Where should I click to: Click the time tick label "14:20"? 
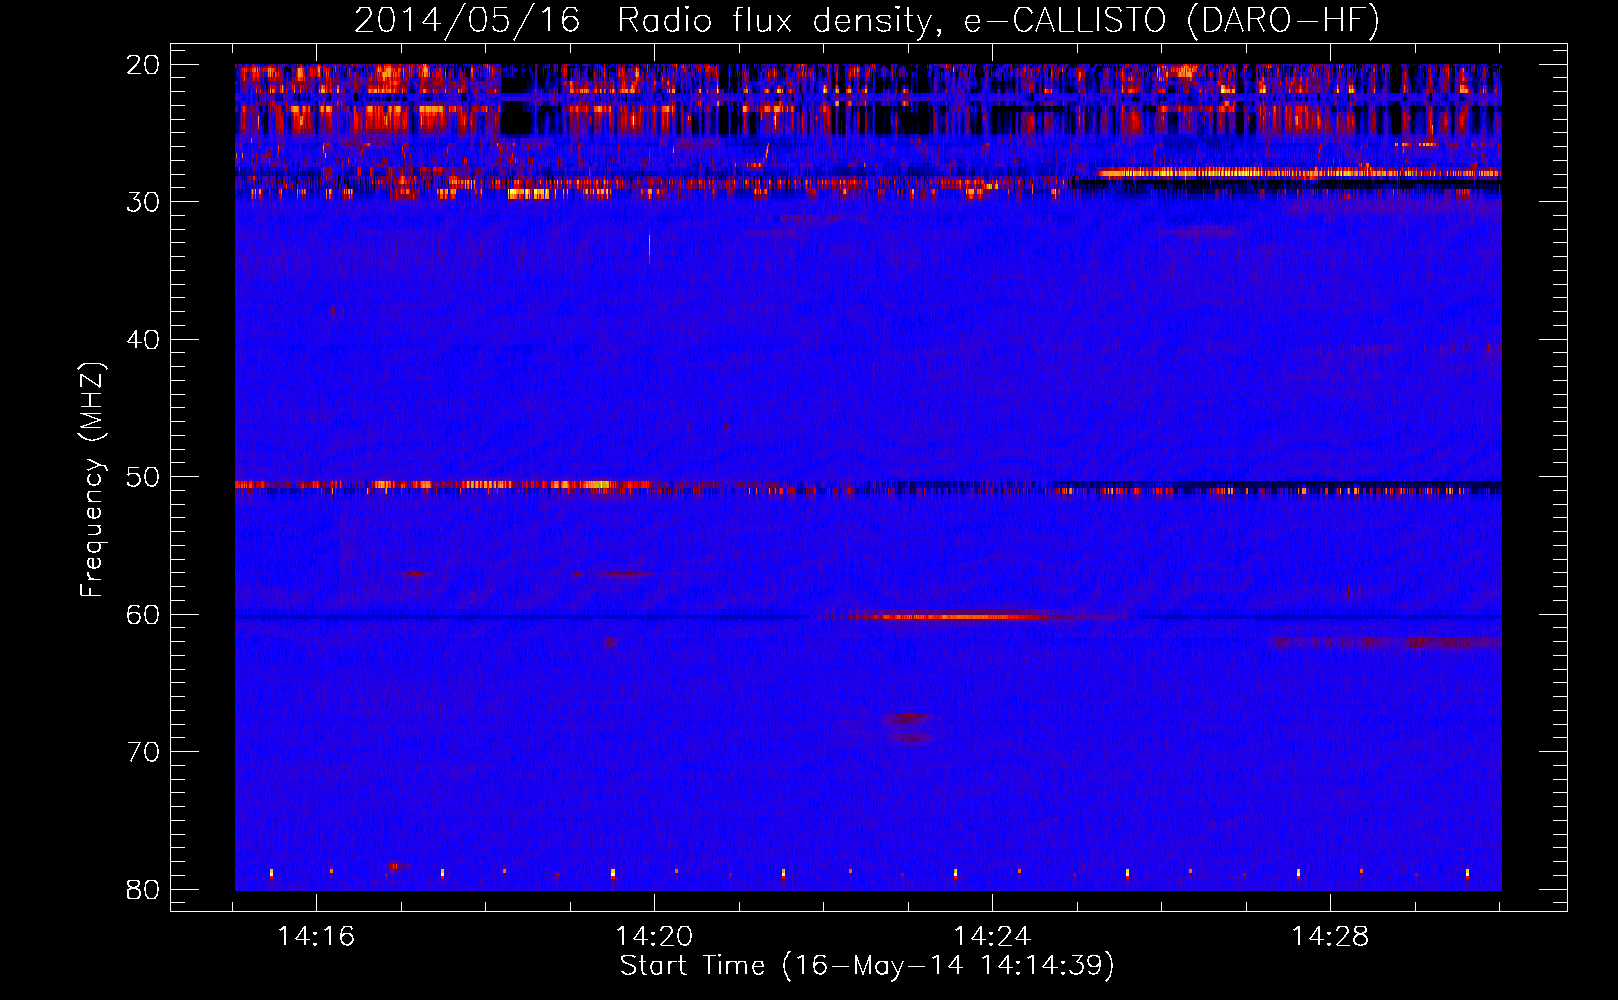click(654, 937)
